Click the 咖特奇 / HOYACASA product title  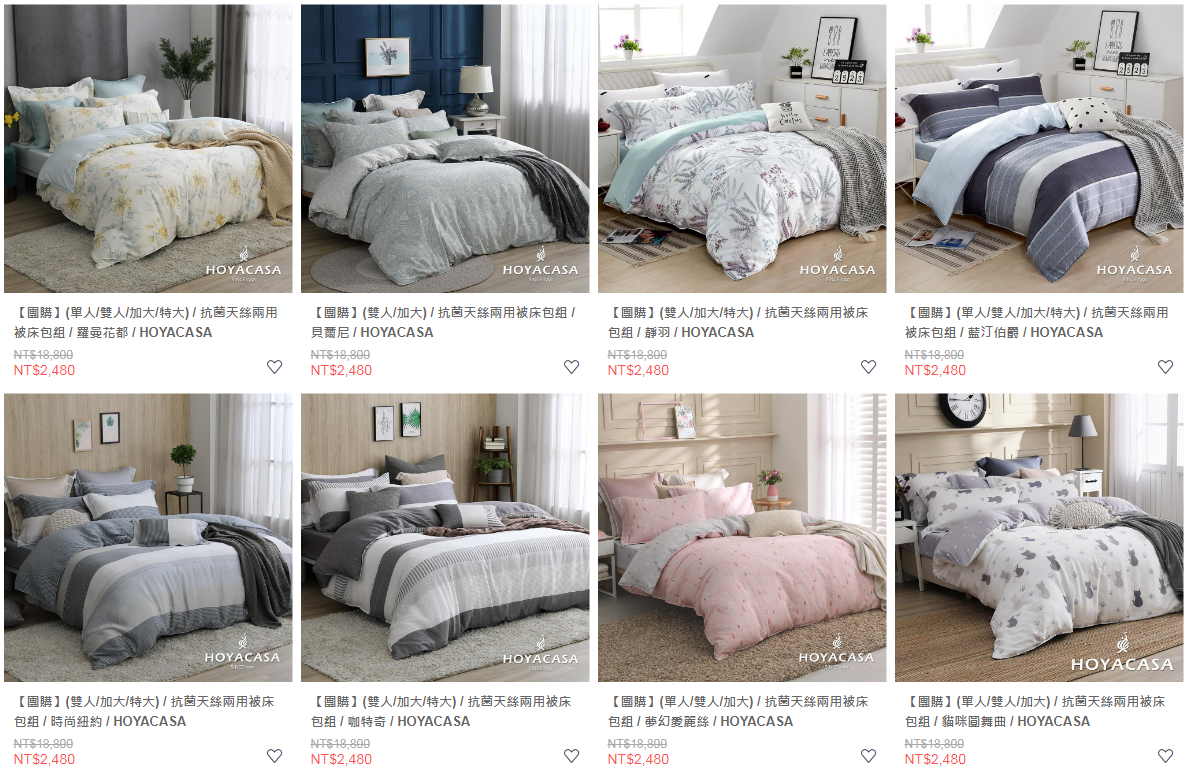click(441, 711)
